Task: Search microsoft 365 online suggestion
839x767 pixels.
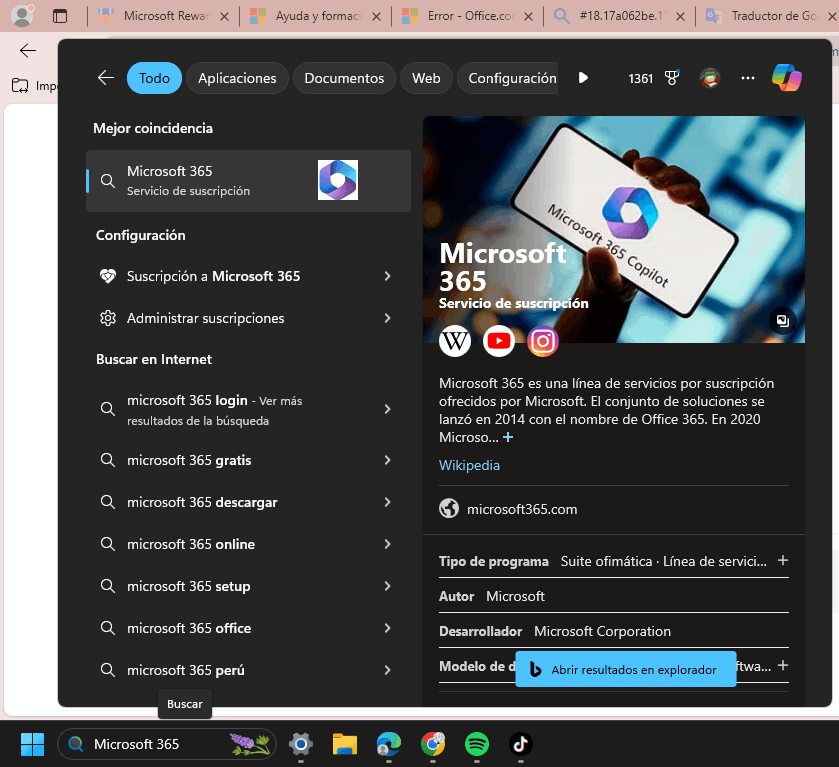Action: click(x=248, y=544)
